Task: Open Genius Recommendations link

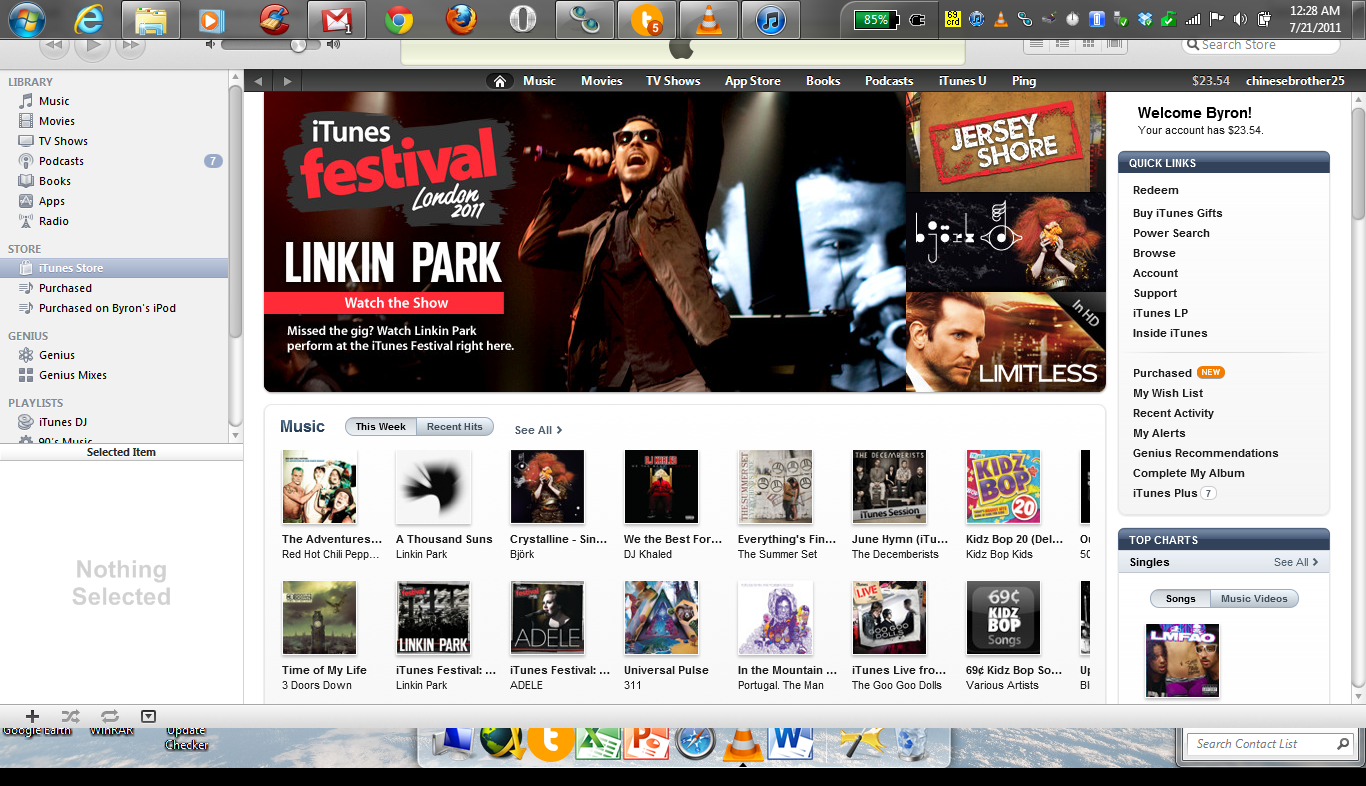Action: [1205, 453]
